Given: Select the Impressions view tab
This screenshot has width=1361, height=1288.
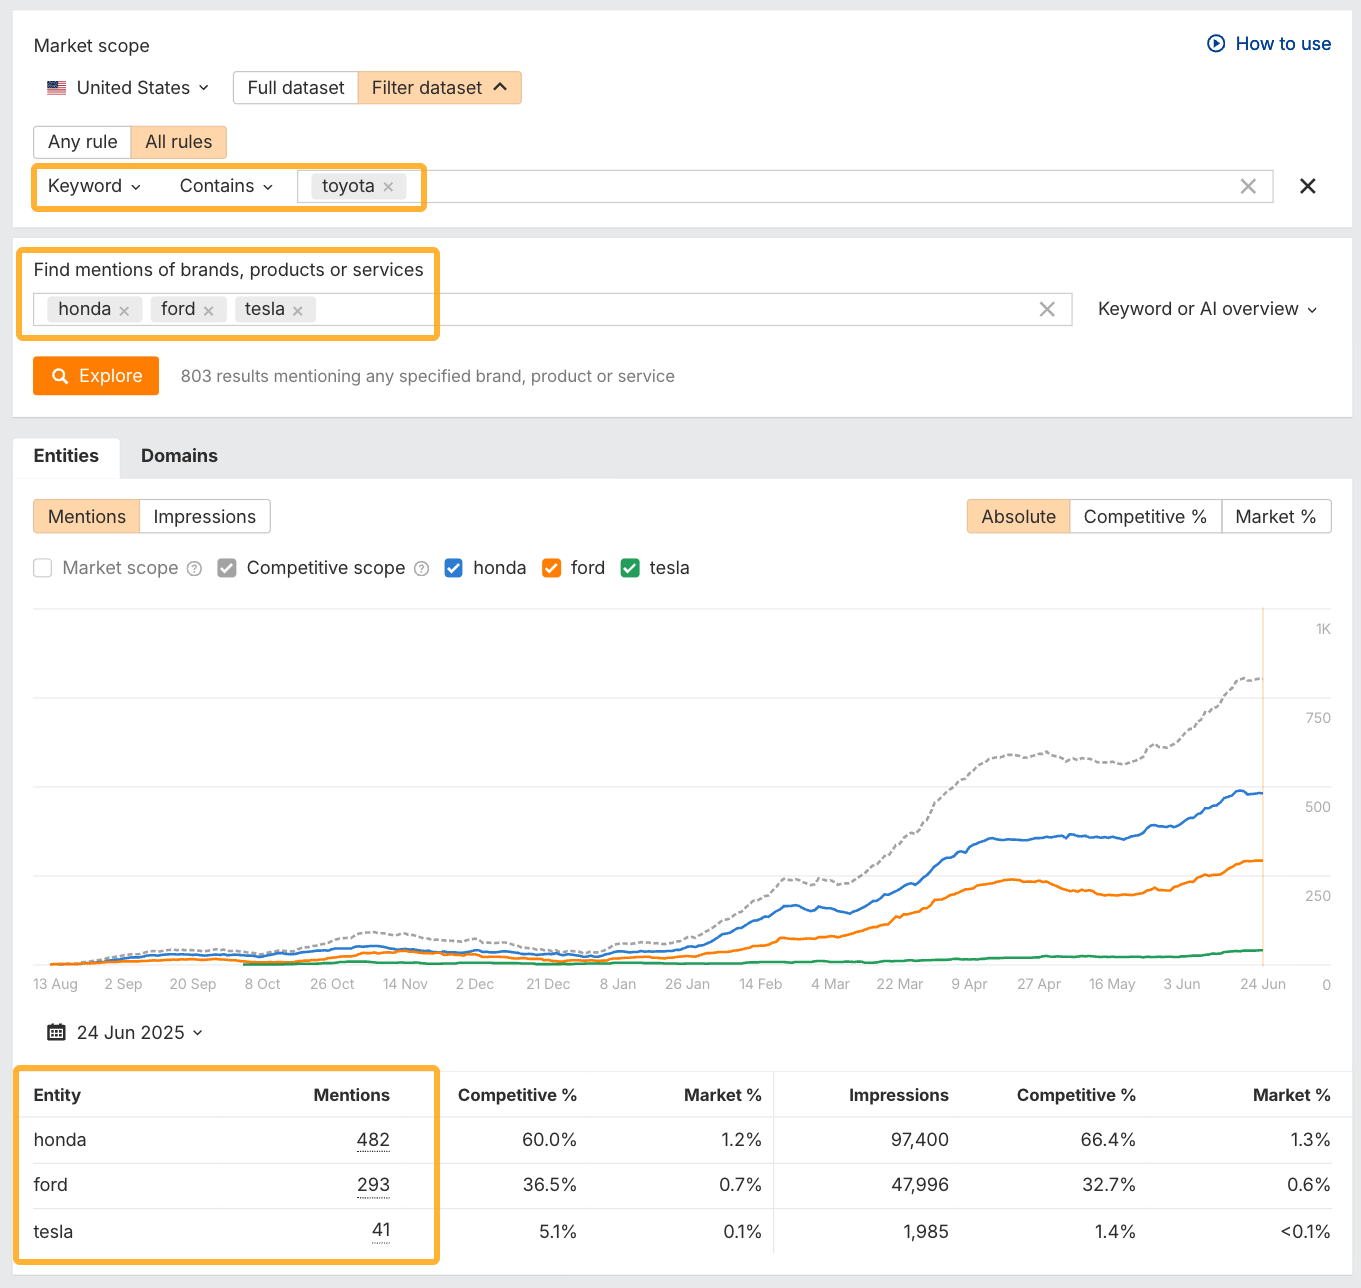Looking at the screenshot, I should [204, 516].
